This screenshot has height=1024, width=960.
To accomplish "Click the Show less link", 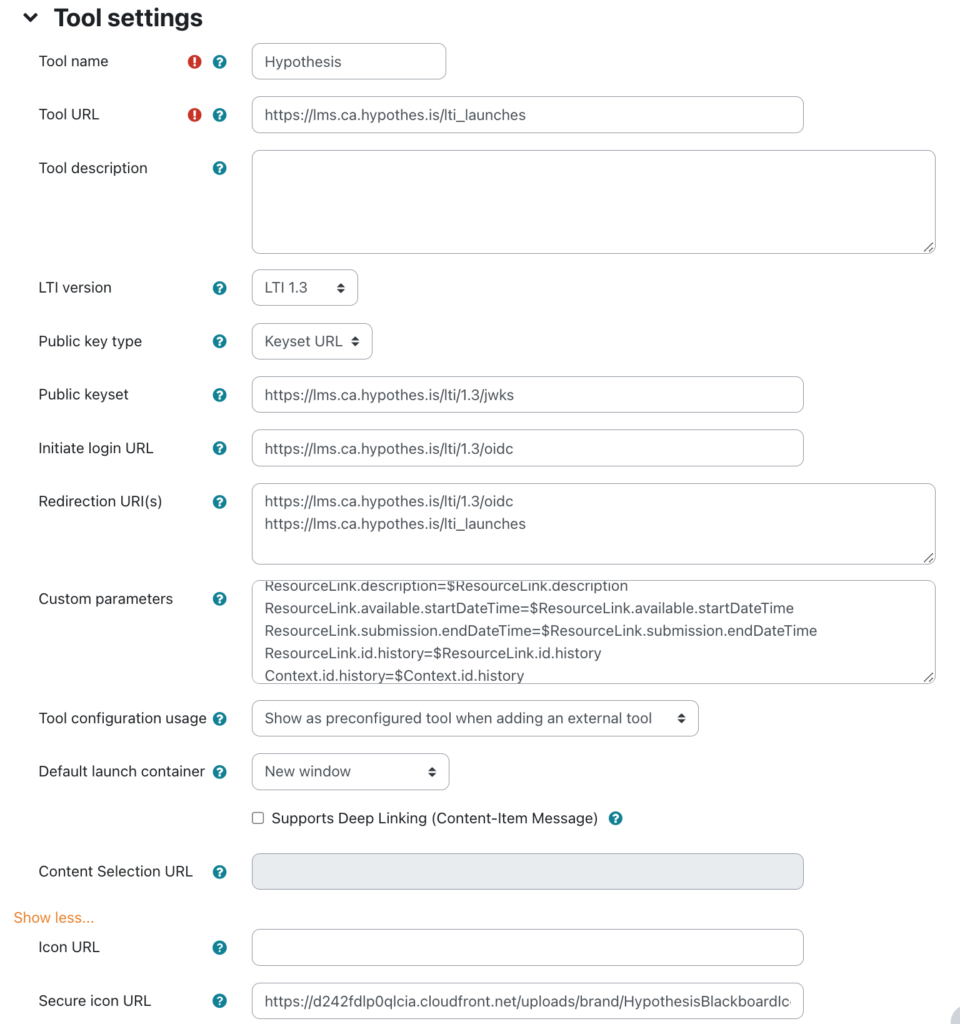I will (x=53, y=917).
